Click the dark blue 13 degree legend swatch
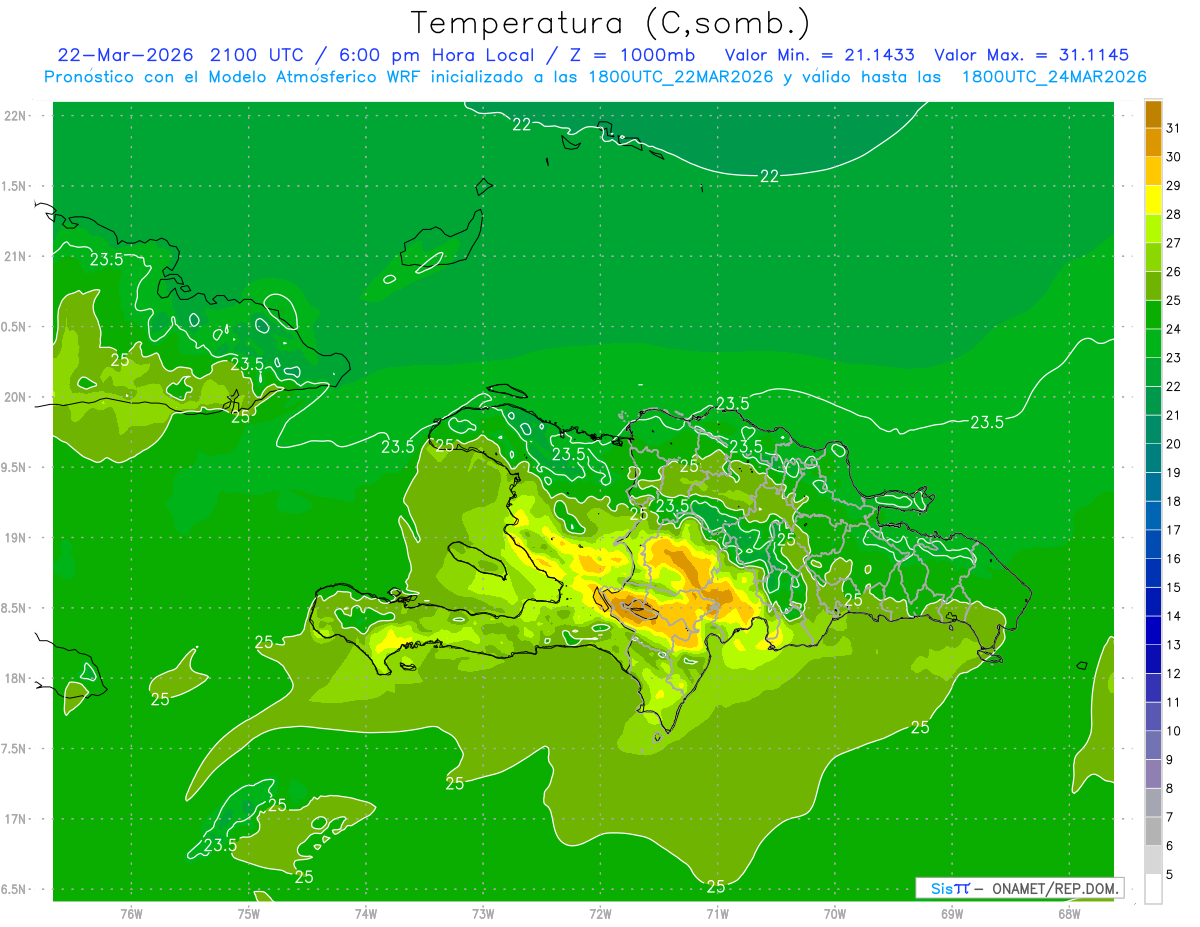This screenshot has height=927, width=1200. click(1153, 630)
